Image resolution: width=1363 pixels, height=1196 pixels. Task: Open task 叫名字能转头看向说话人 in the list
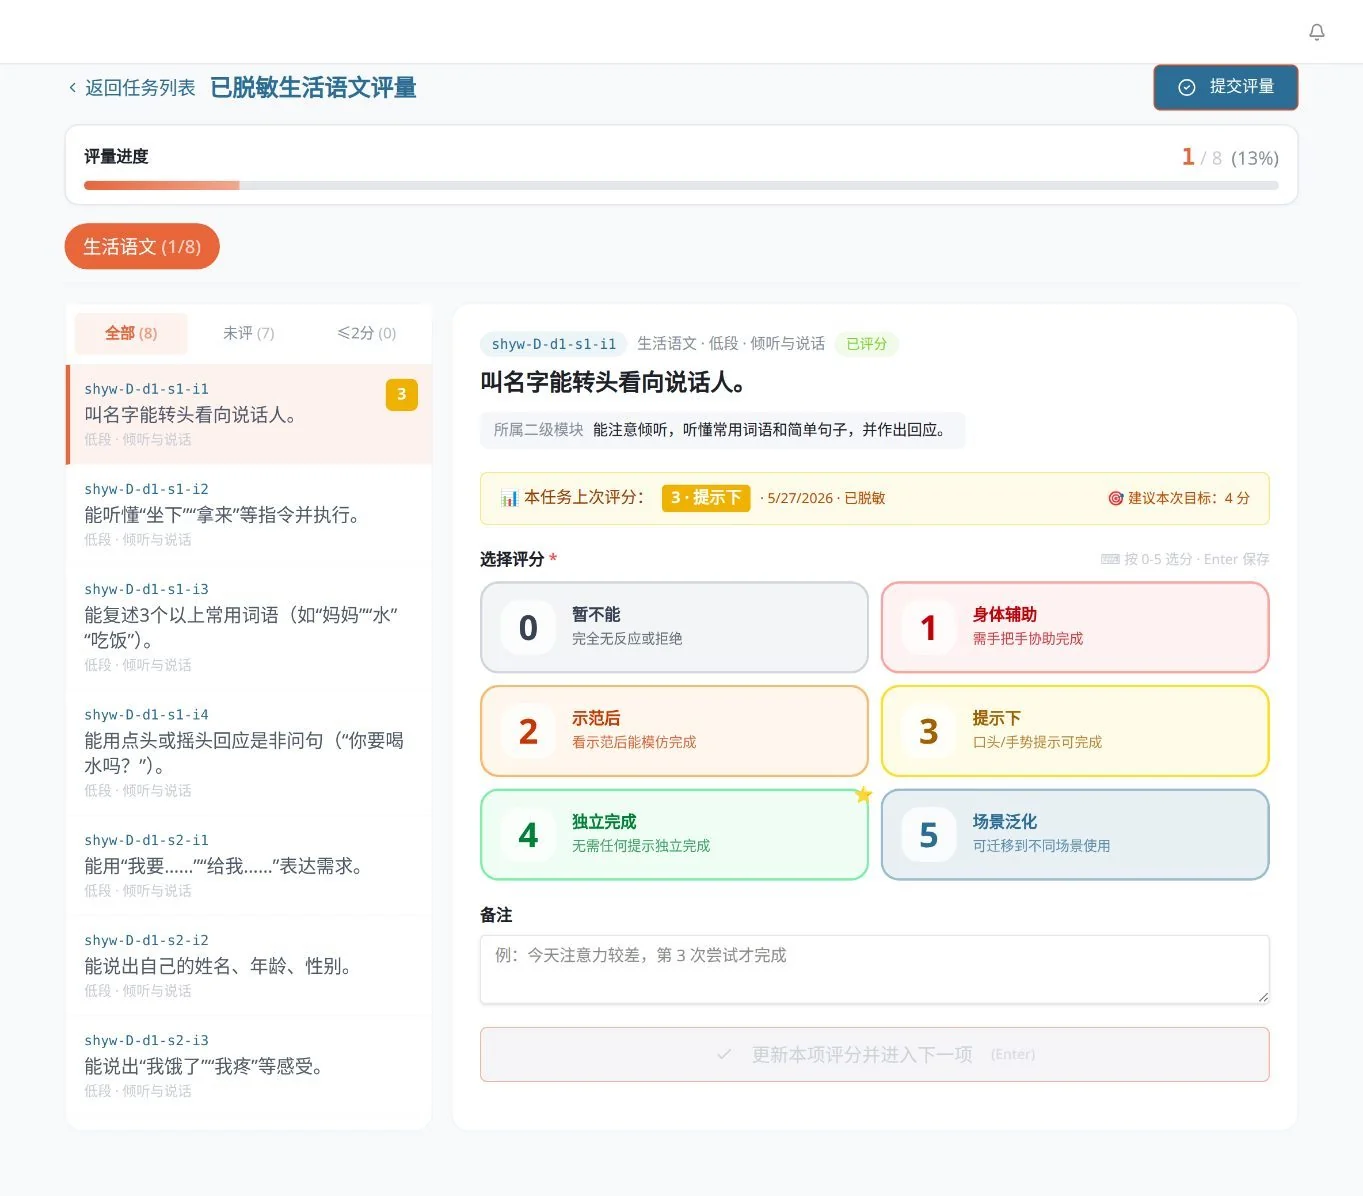pos(249,414)
